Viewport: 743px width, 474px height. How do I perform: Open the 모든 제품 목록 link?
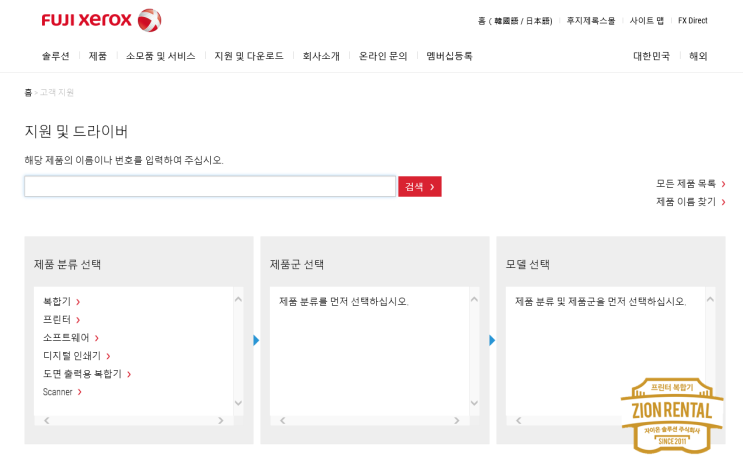click(x=691, y=183)
